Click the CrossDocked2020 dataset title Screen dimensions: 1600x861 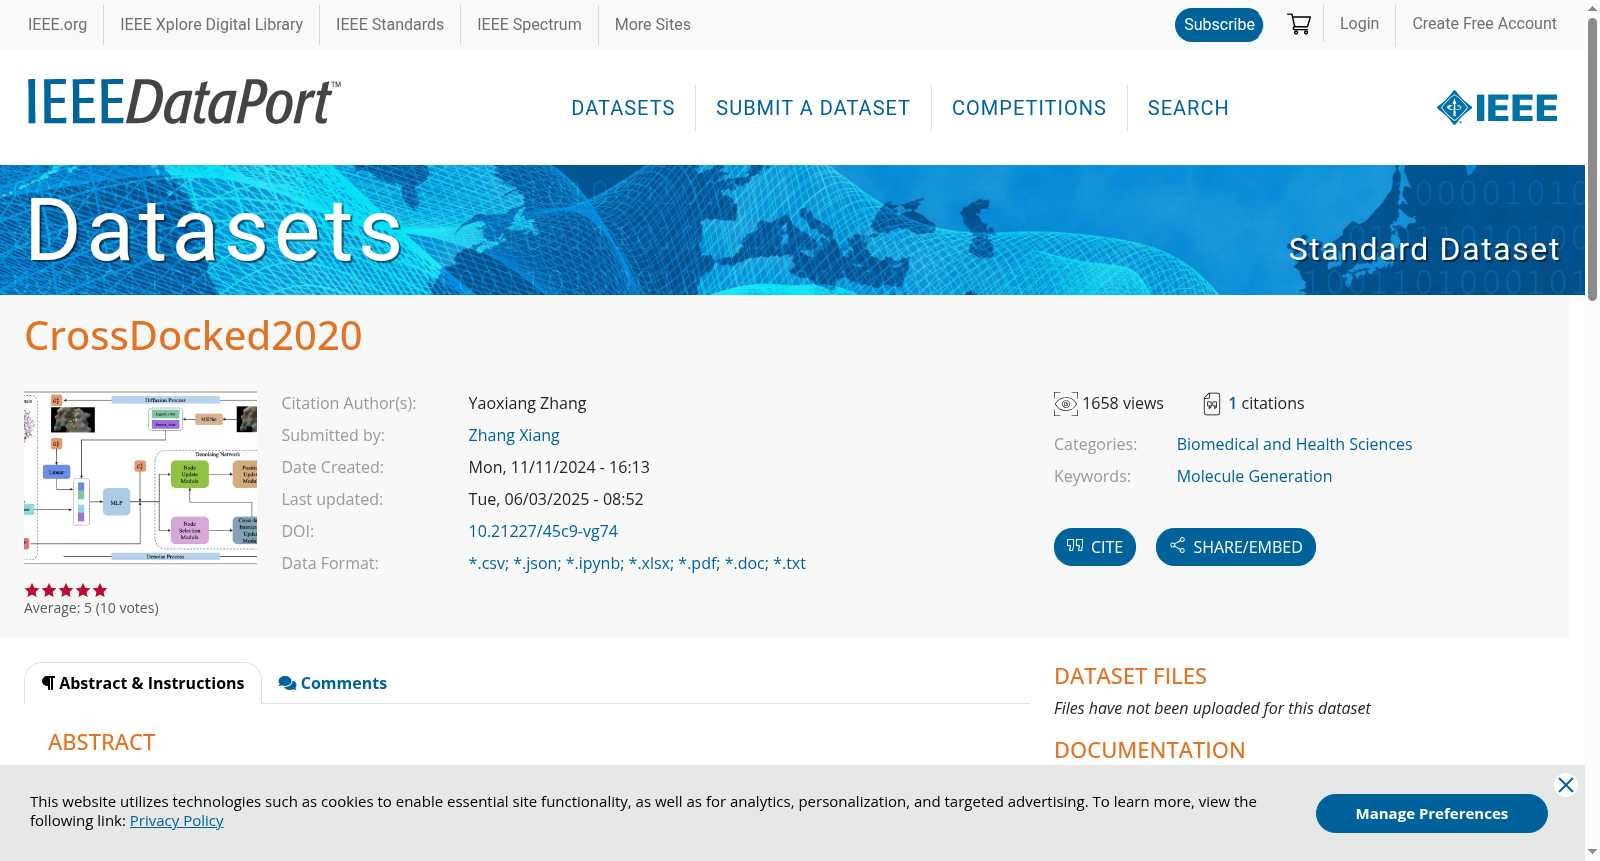194,336
